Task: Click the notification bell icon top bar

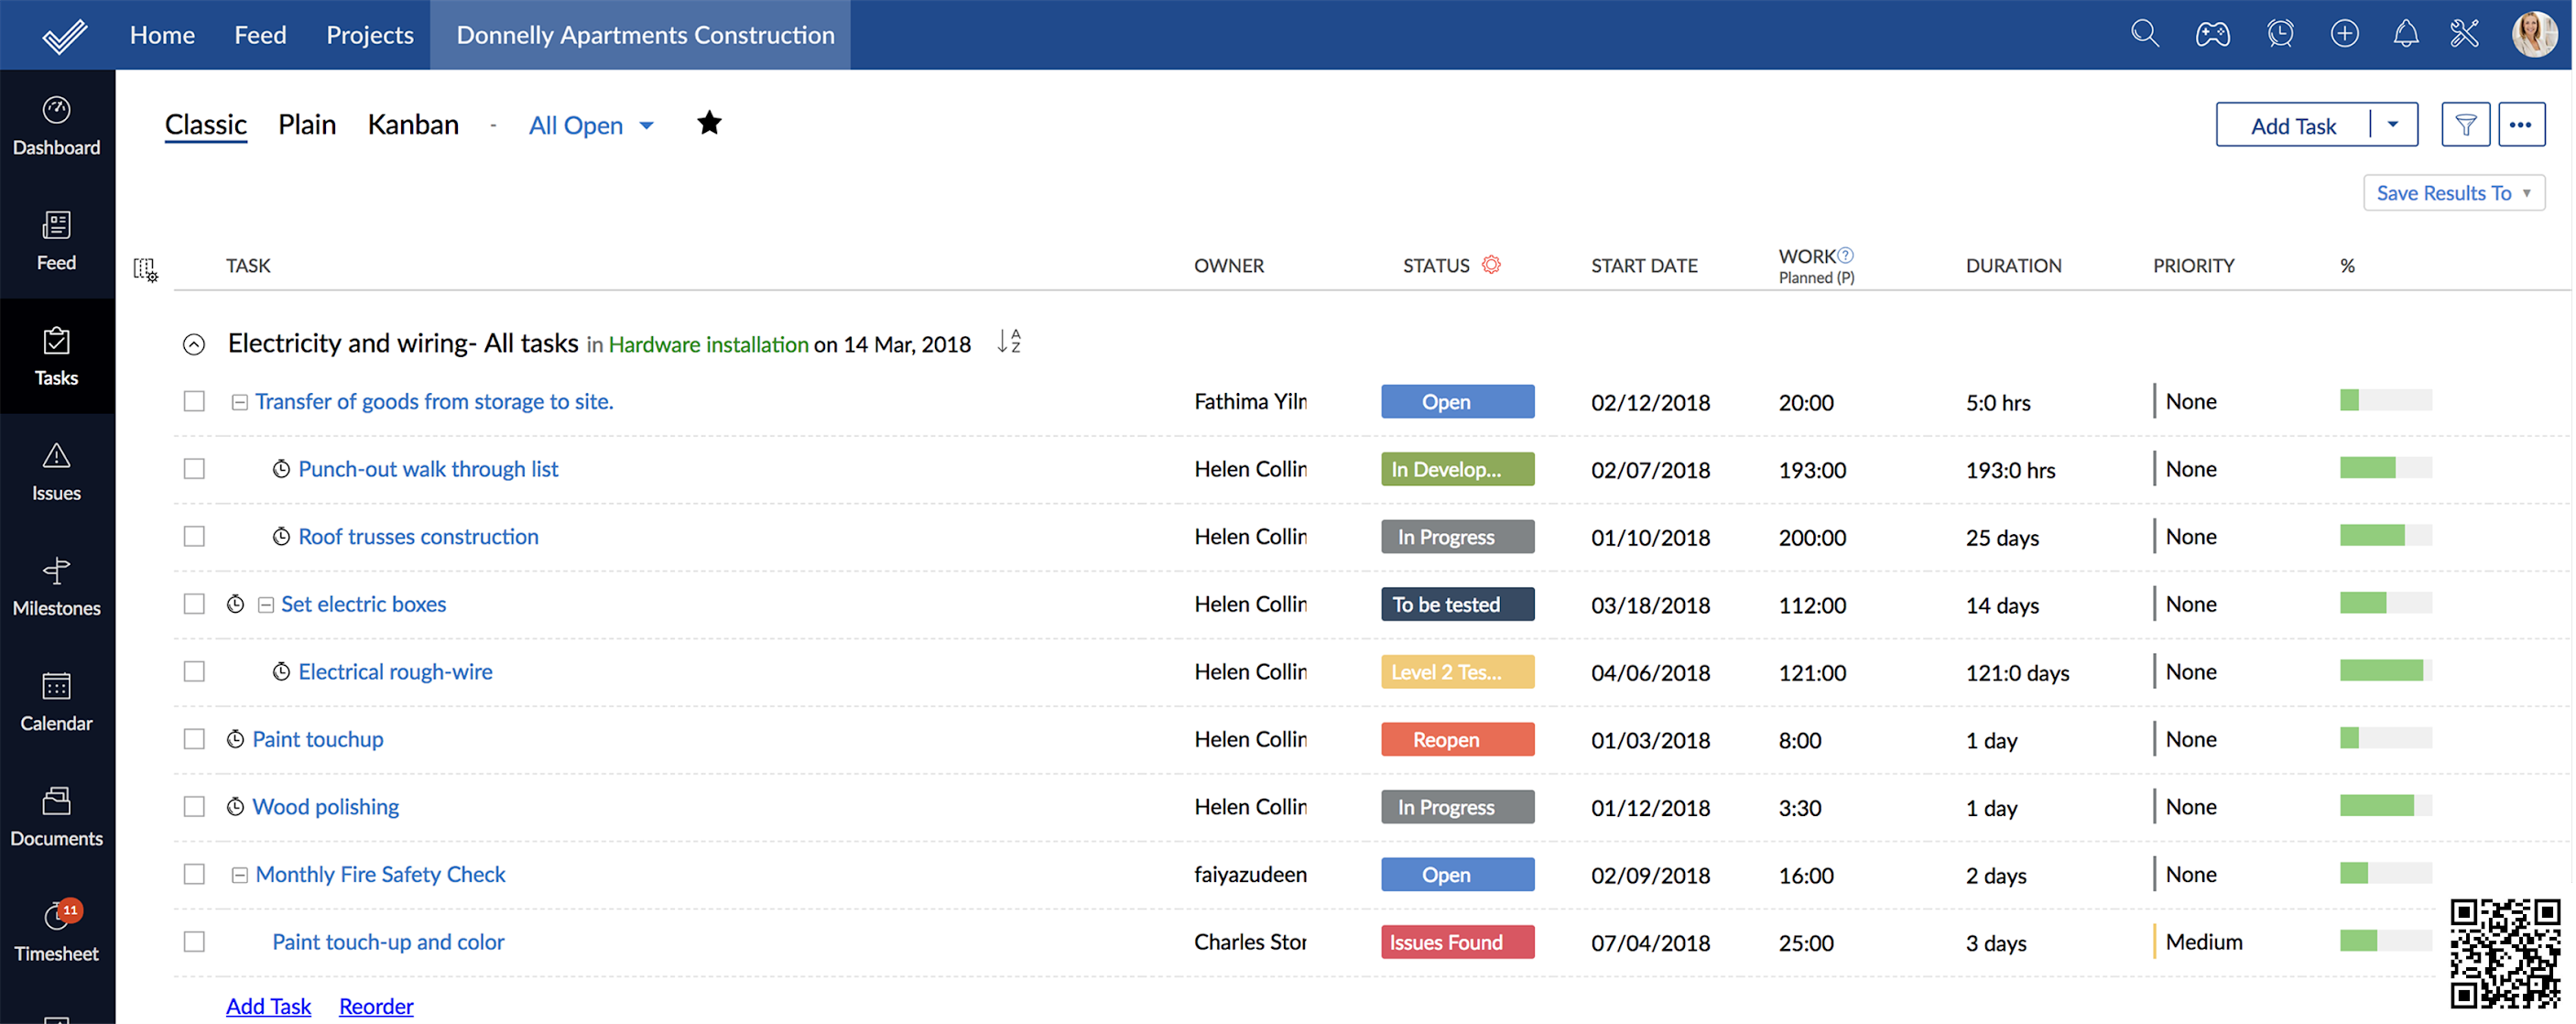Action: tap(2402, 35)
